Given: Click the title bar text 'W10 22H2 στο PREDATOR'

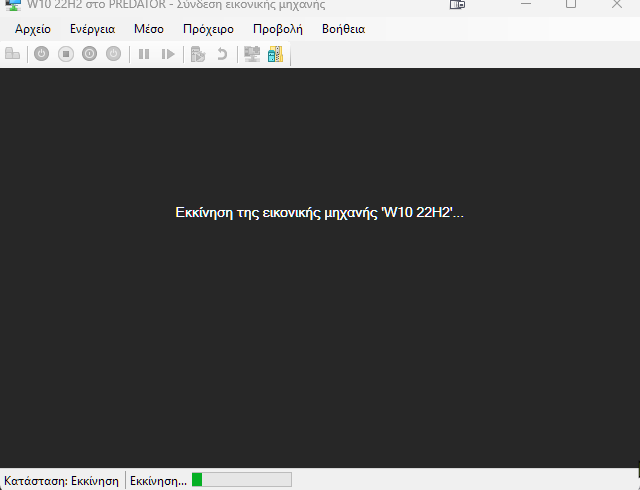Looking at the screenshot, I should pos(97,5).
